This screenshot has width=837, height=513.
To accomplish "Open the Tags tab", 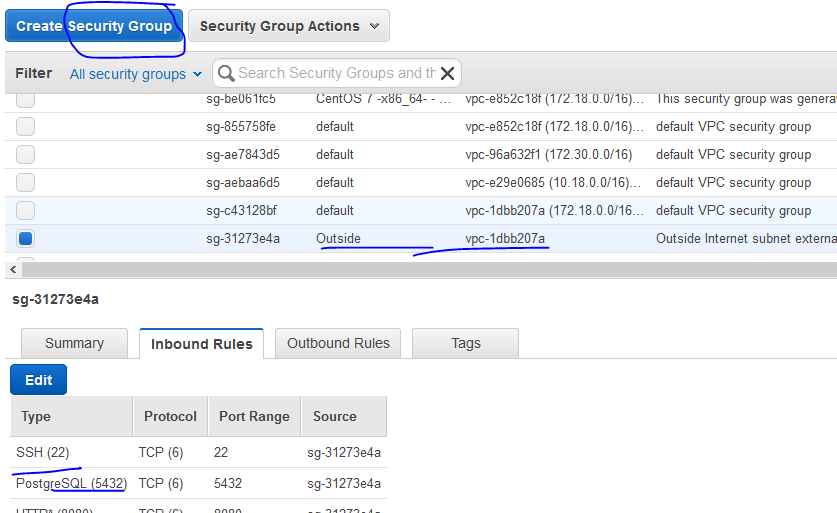I will pyautogui.click(x=465, y=343).
